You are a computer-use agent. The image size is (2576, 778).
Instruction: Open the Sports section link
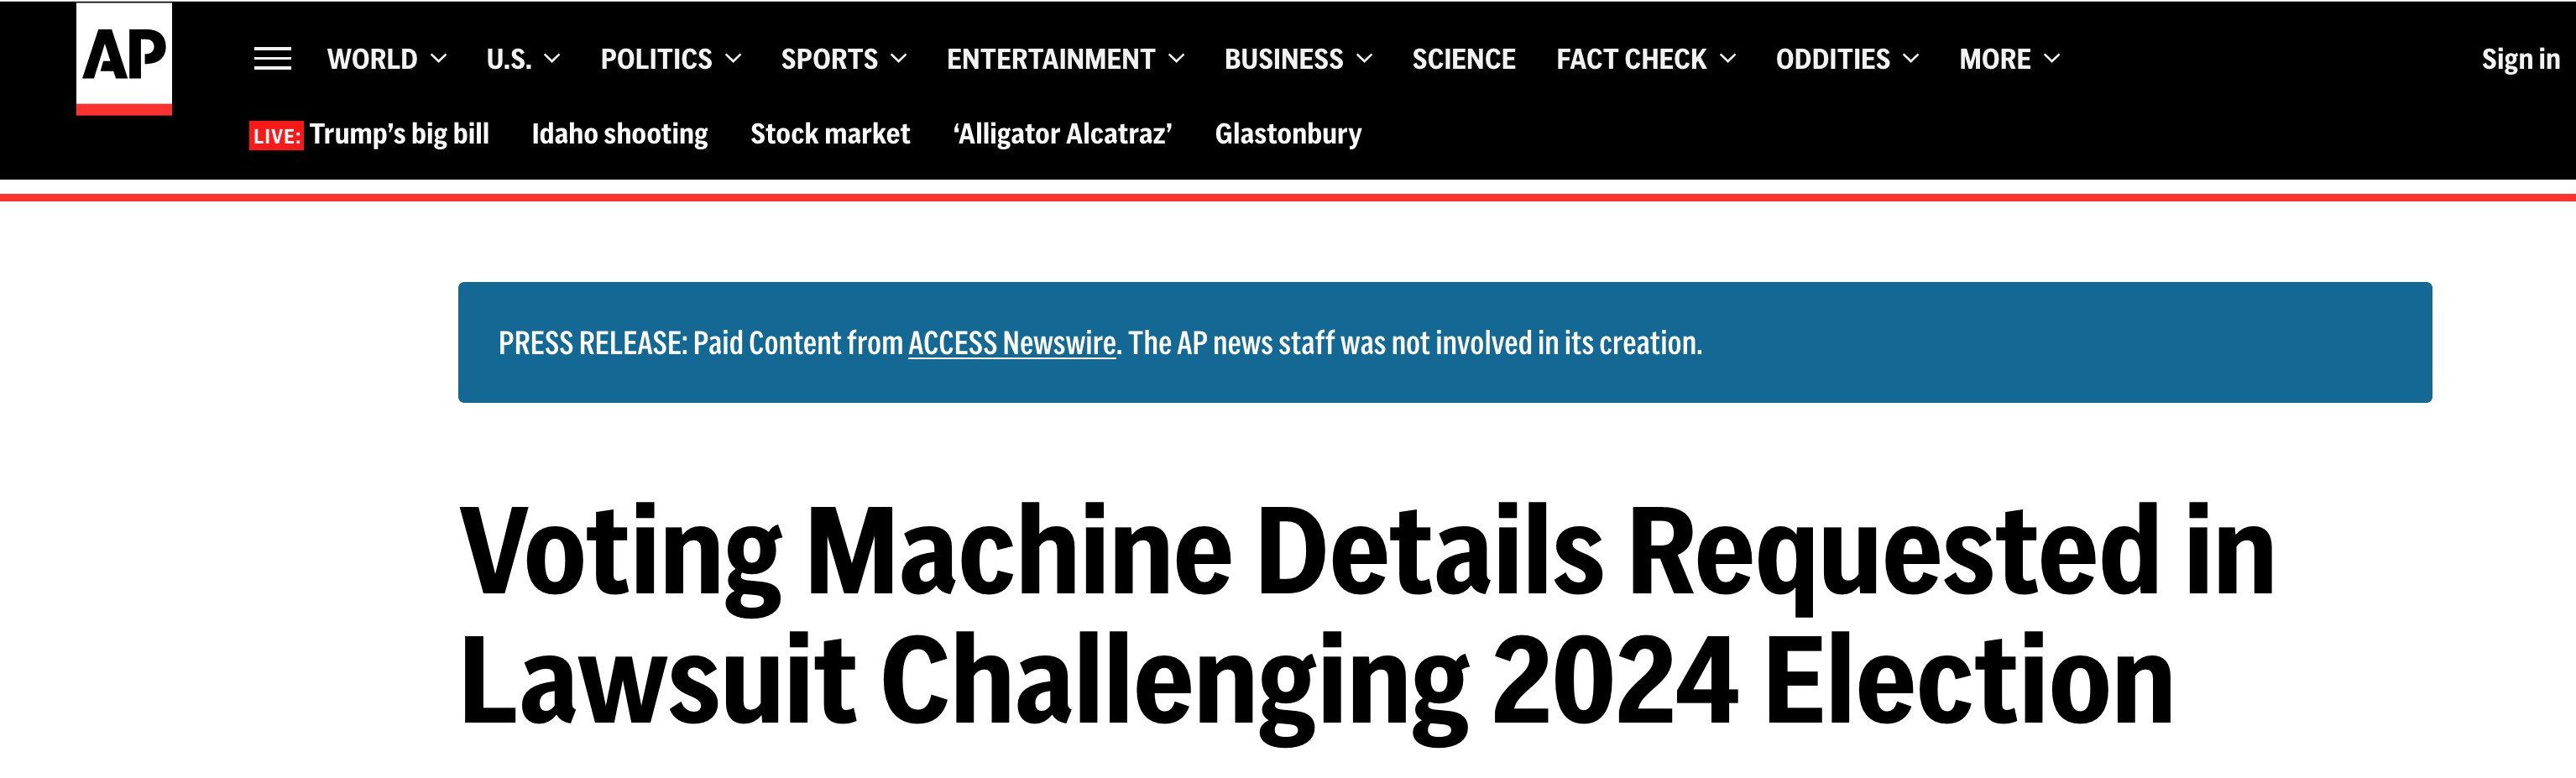click(x=829, y=59)
